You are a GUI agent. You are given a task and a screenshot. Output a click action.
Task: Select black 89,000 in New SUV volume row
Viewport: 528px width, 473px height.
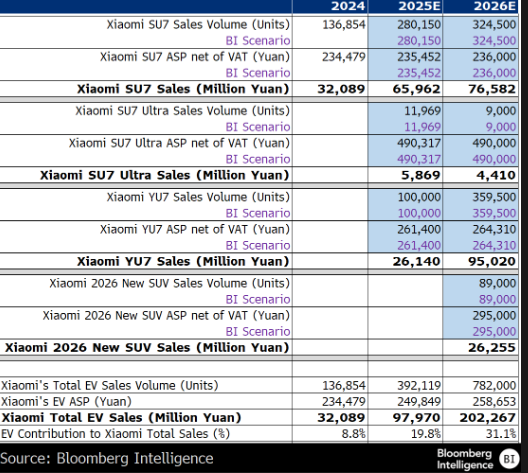[x=497, y=283]
